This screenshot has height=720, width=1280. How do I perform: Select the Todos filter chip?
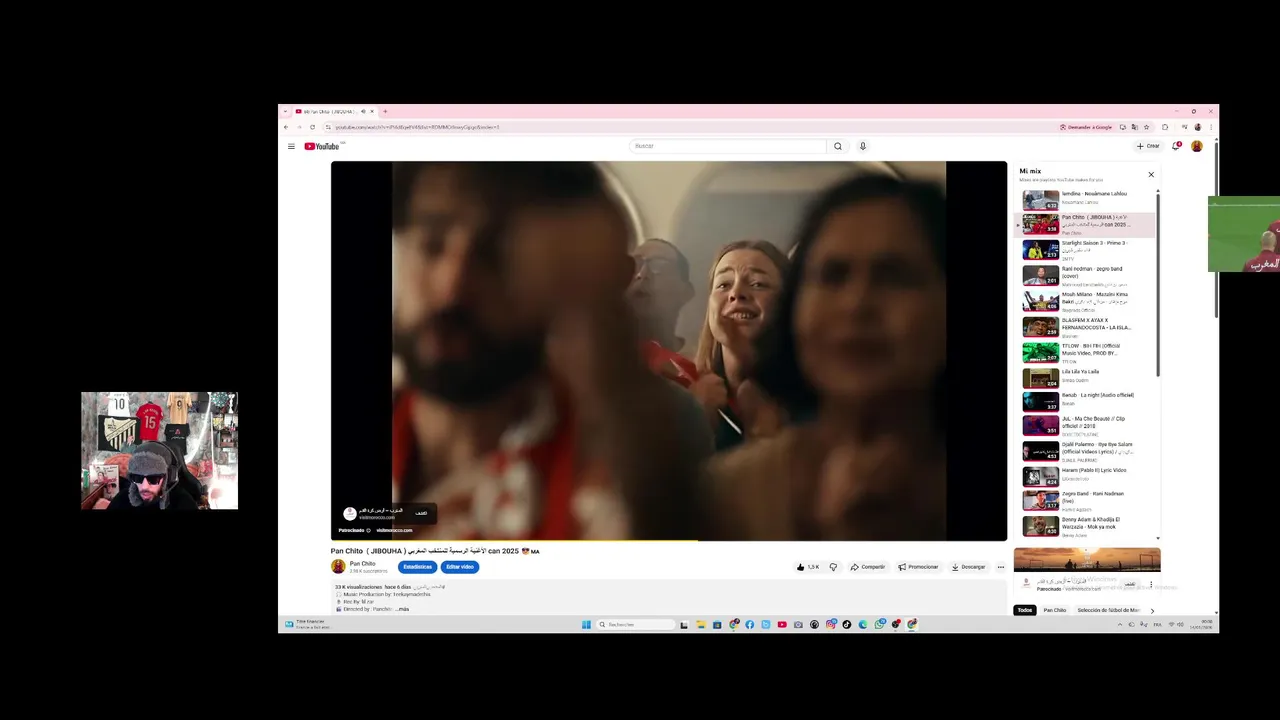(x=1025, y=610)
